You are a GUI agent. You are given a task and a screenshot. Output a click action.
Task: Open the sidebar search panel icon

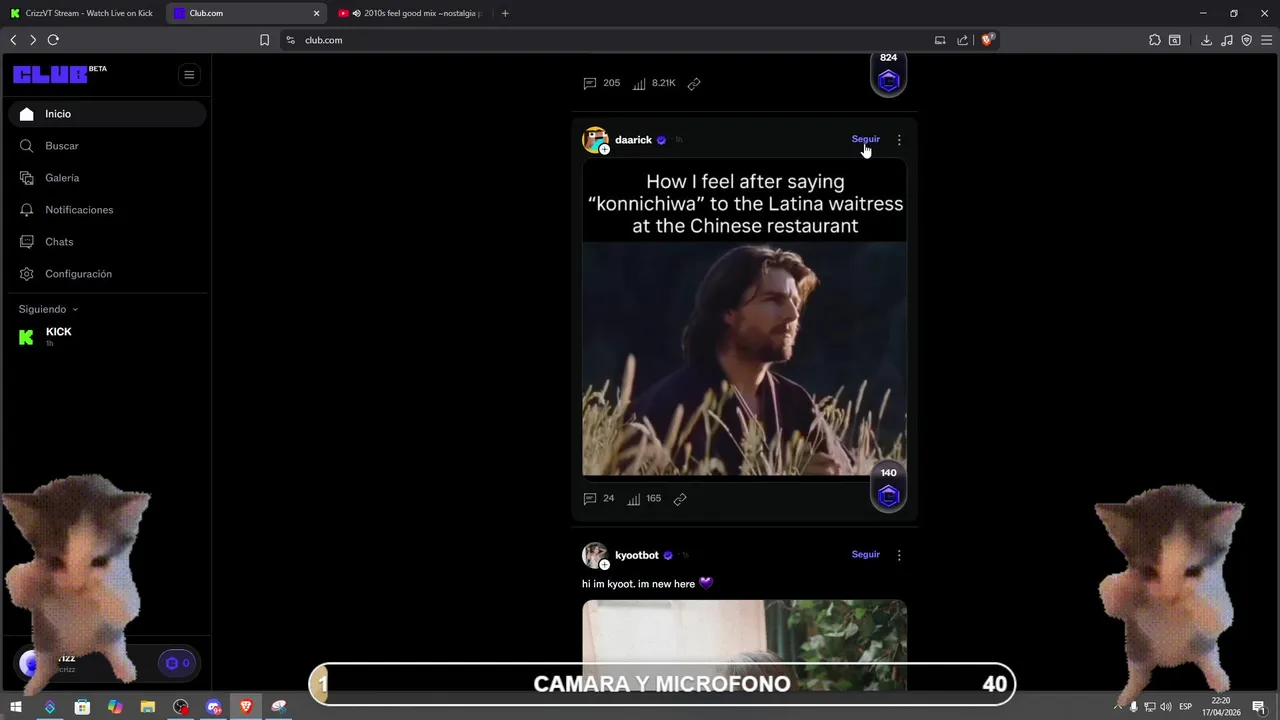[x=1175, y=40]
